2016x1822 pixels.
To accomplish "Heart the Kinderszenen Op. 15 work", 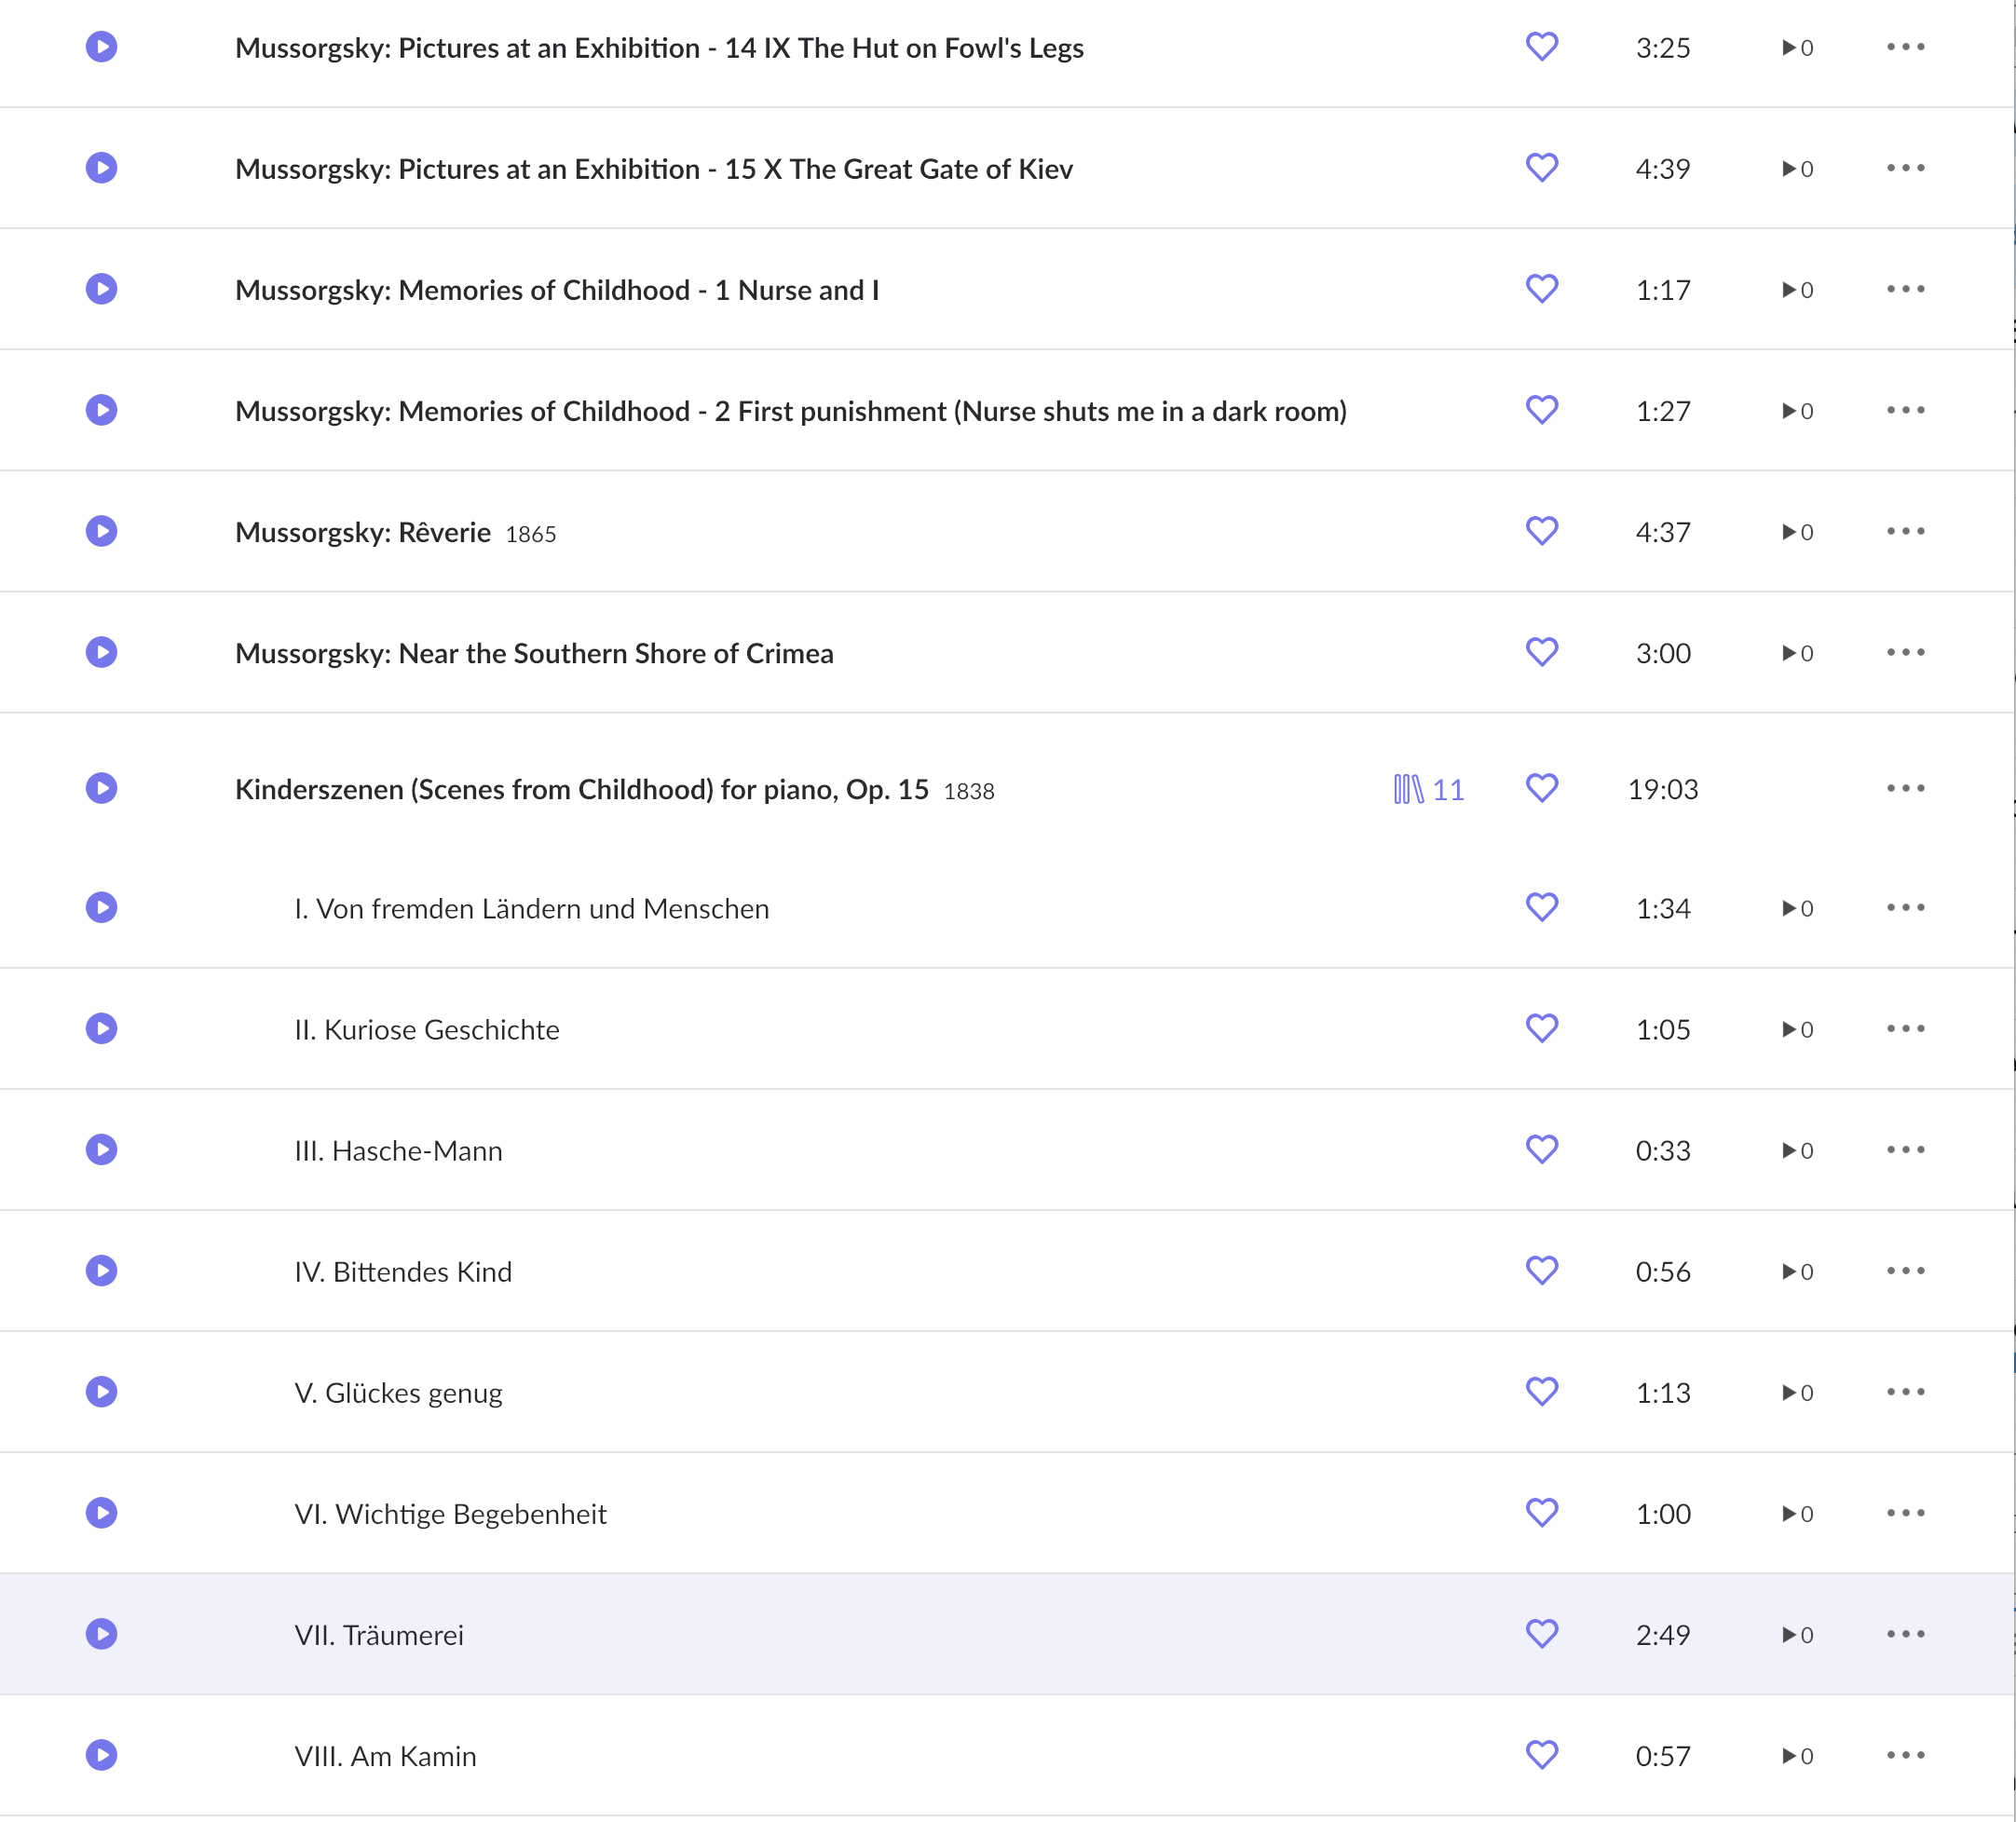I will pos(1541,788).
